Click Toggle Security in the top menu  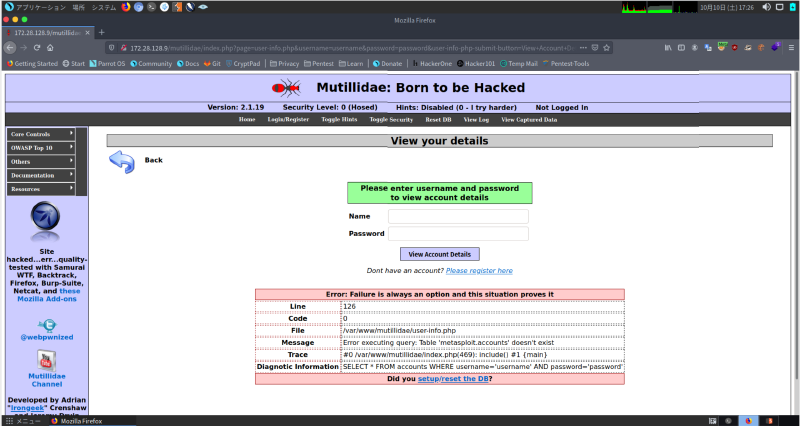[x=391, y=119]
